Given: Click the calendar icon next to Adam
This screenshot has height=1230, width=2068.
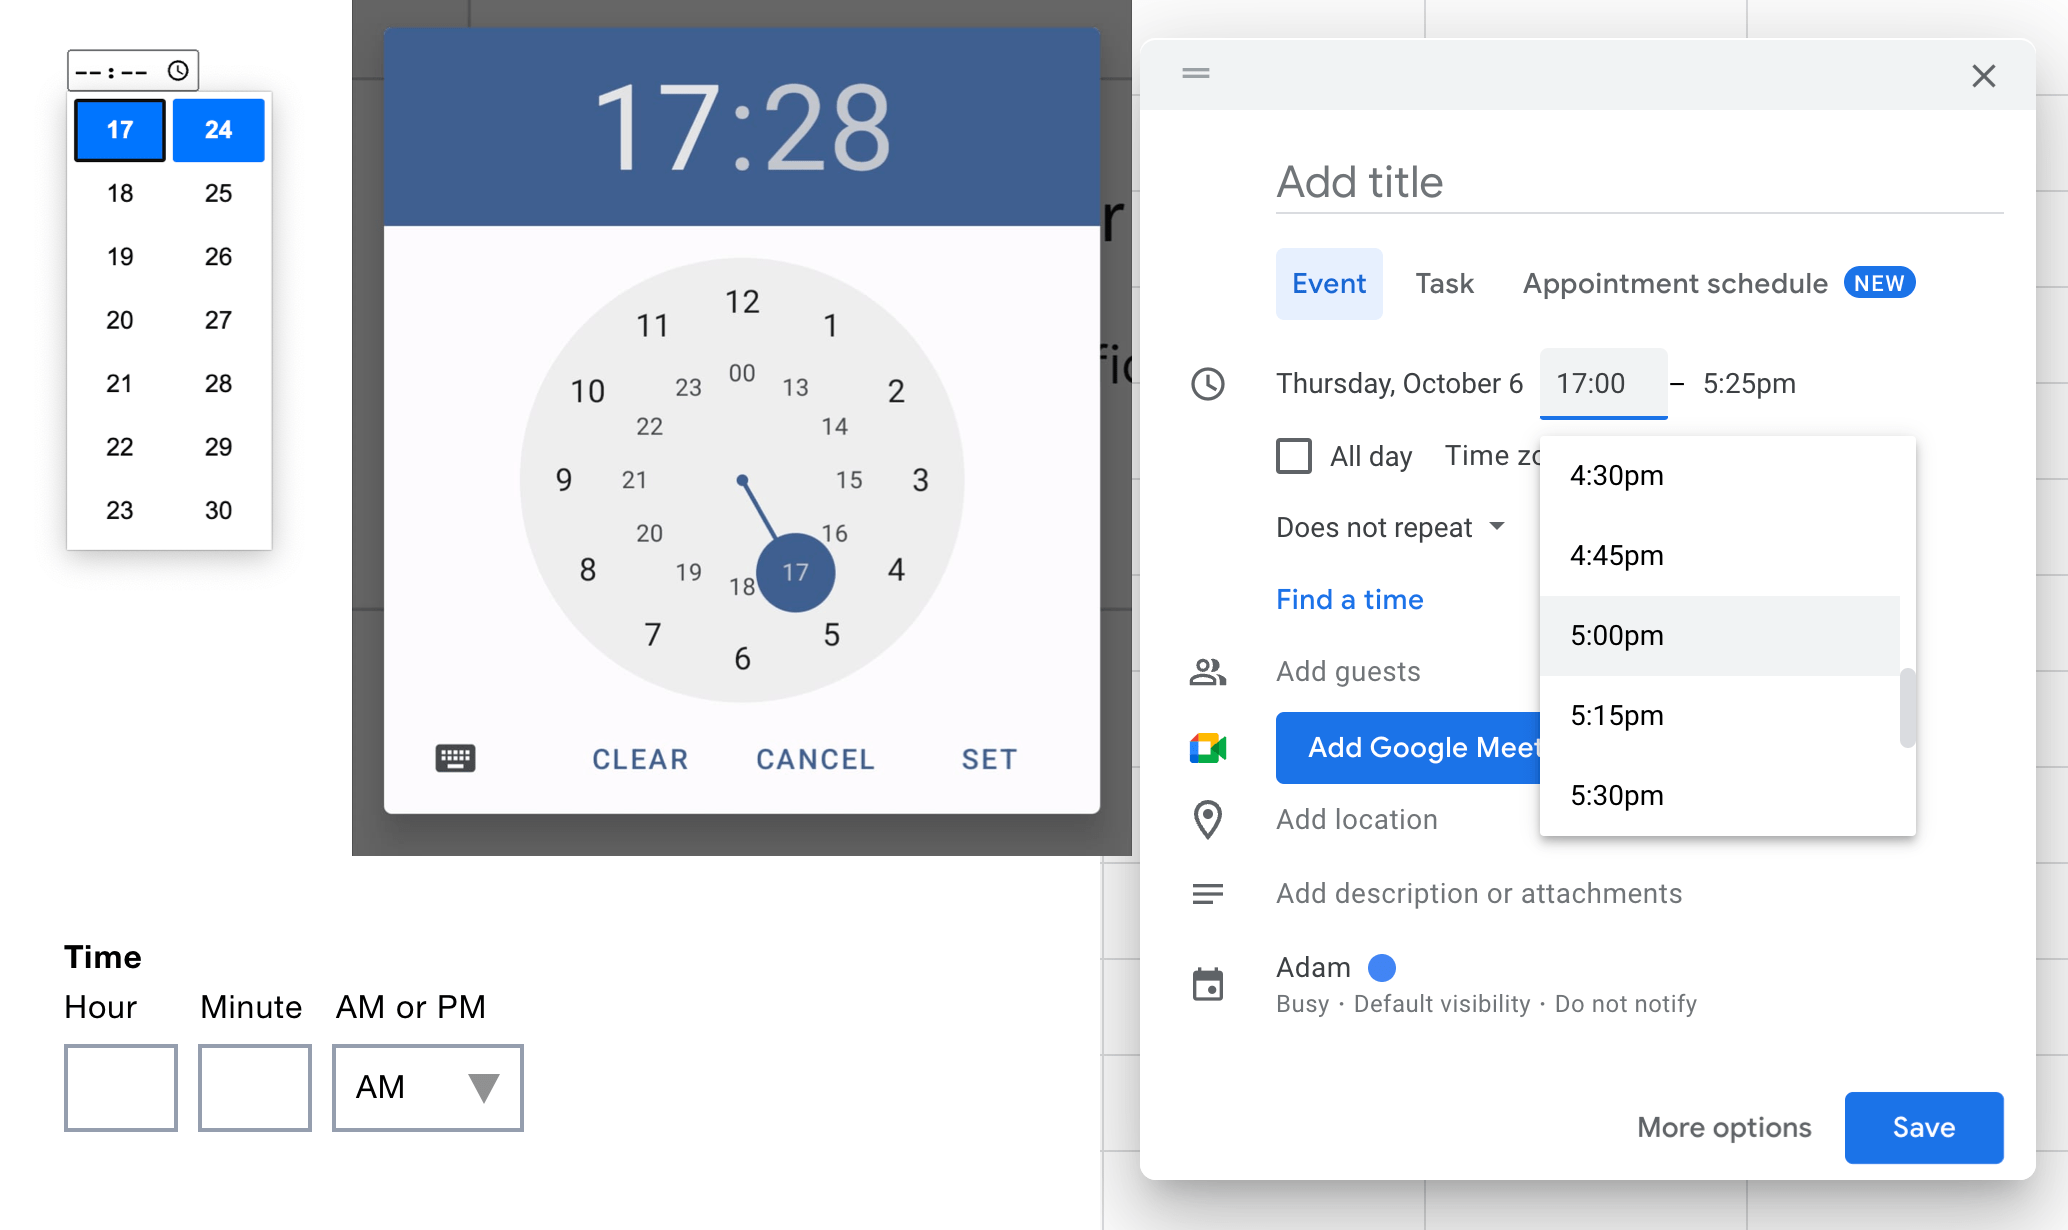Looking at the screenshot, I should (1209, 984).
